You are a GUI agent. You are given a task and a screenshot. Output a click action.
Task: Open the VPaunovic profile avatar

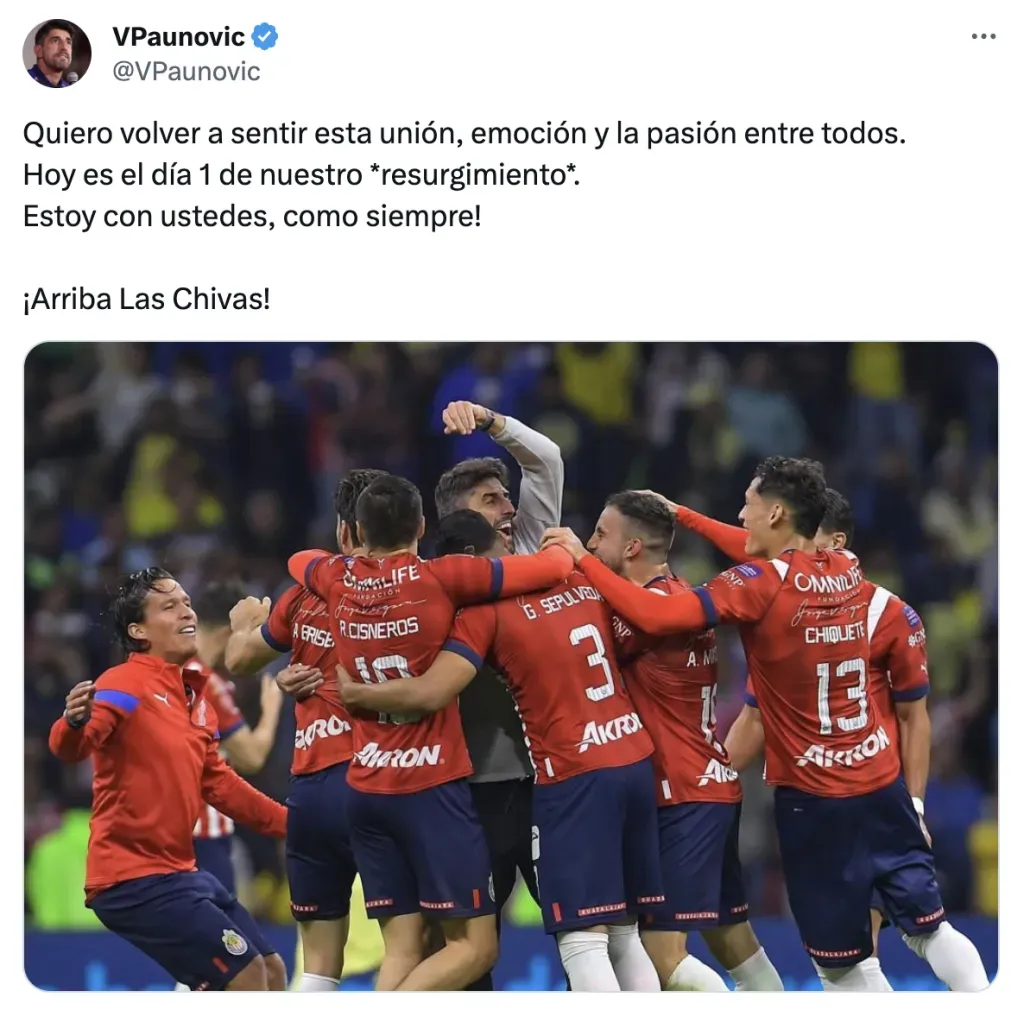coord(57,53)
